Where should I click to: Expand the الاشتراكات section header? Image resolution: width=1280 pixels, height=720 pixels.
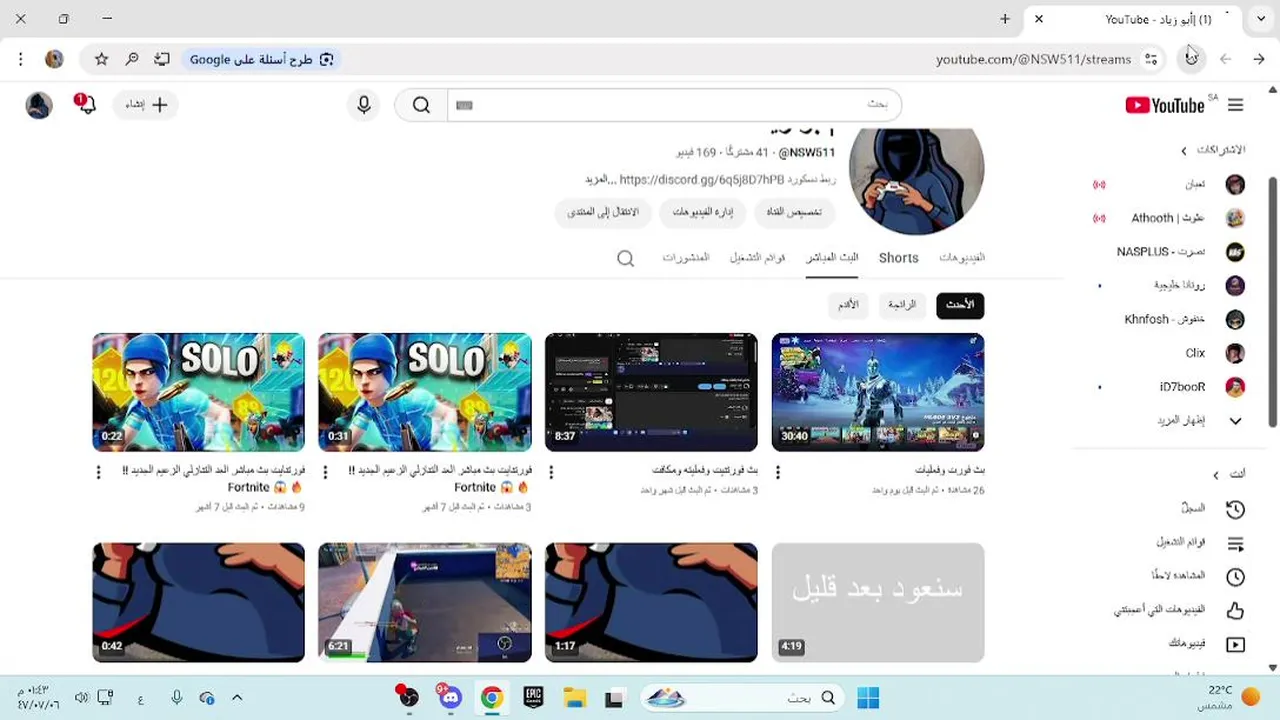pos(1213,150)
